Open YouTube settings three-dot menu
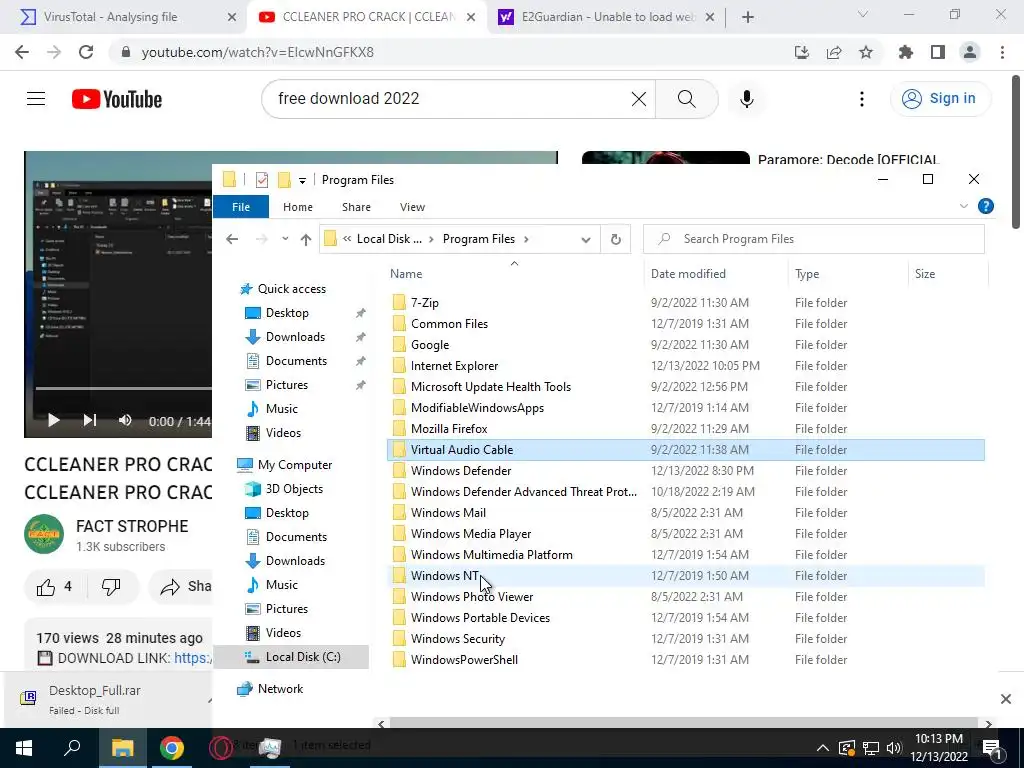 861,99
